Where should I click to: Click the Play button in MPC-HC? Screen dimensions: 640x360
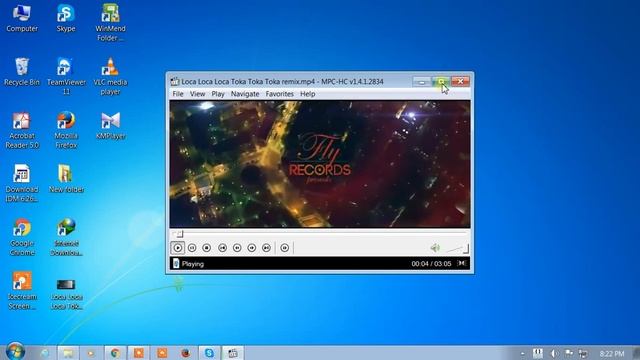178,248
